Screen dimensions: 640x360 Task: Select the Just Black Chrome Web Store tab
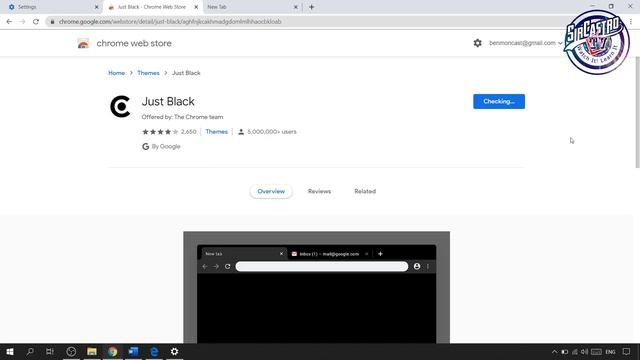[x=152, y=7]
